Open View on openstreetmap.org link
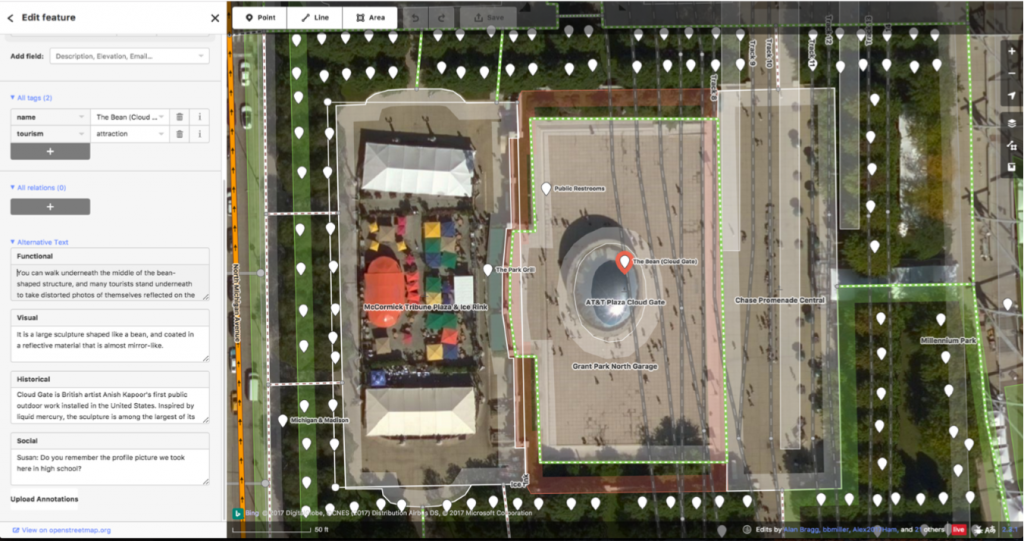 62,530
